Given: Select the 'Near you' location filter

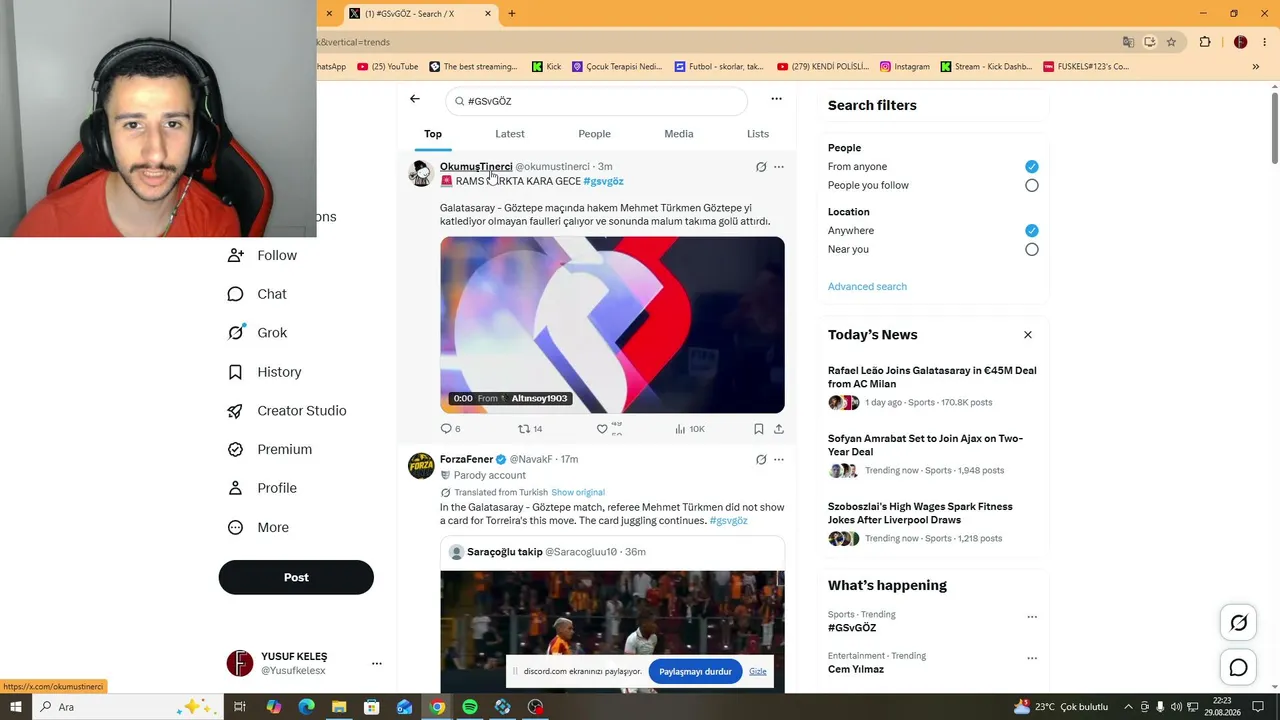Looking at the screenshot, I should pyautogui.click(x=1032, y=249).
